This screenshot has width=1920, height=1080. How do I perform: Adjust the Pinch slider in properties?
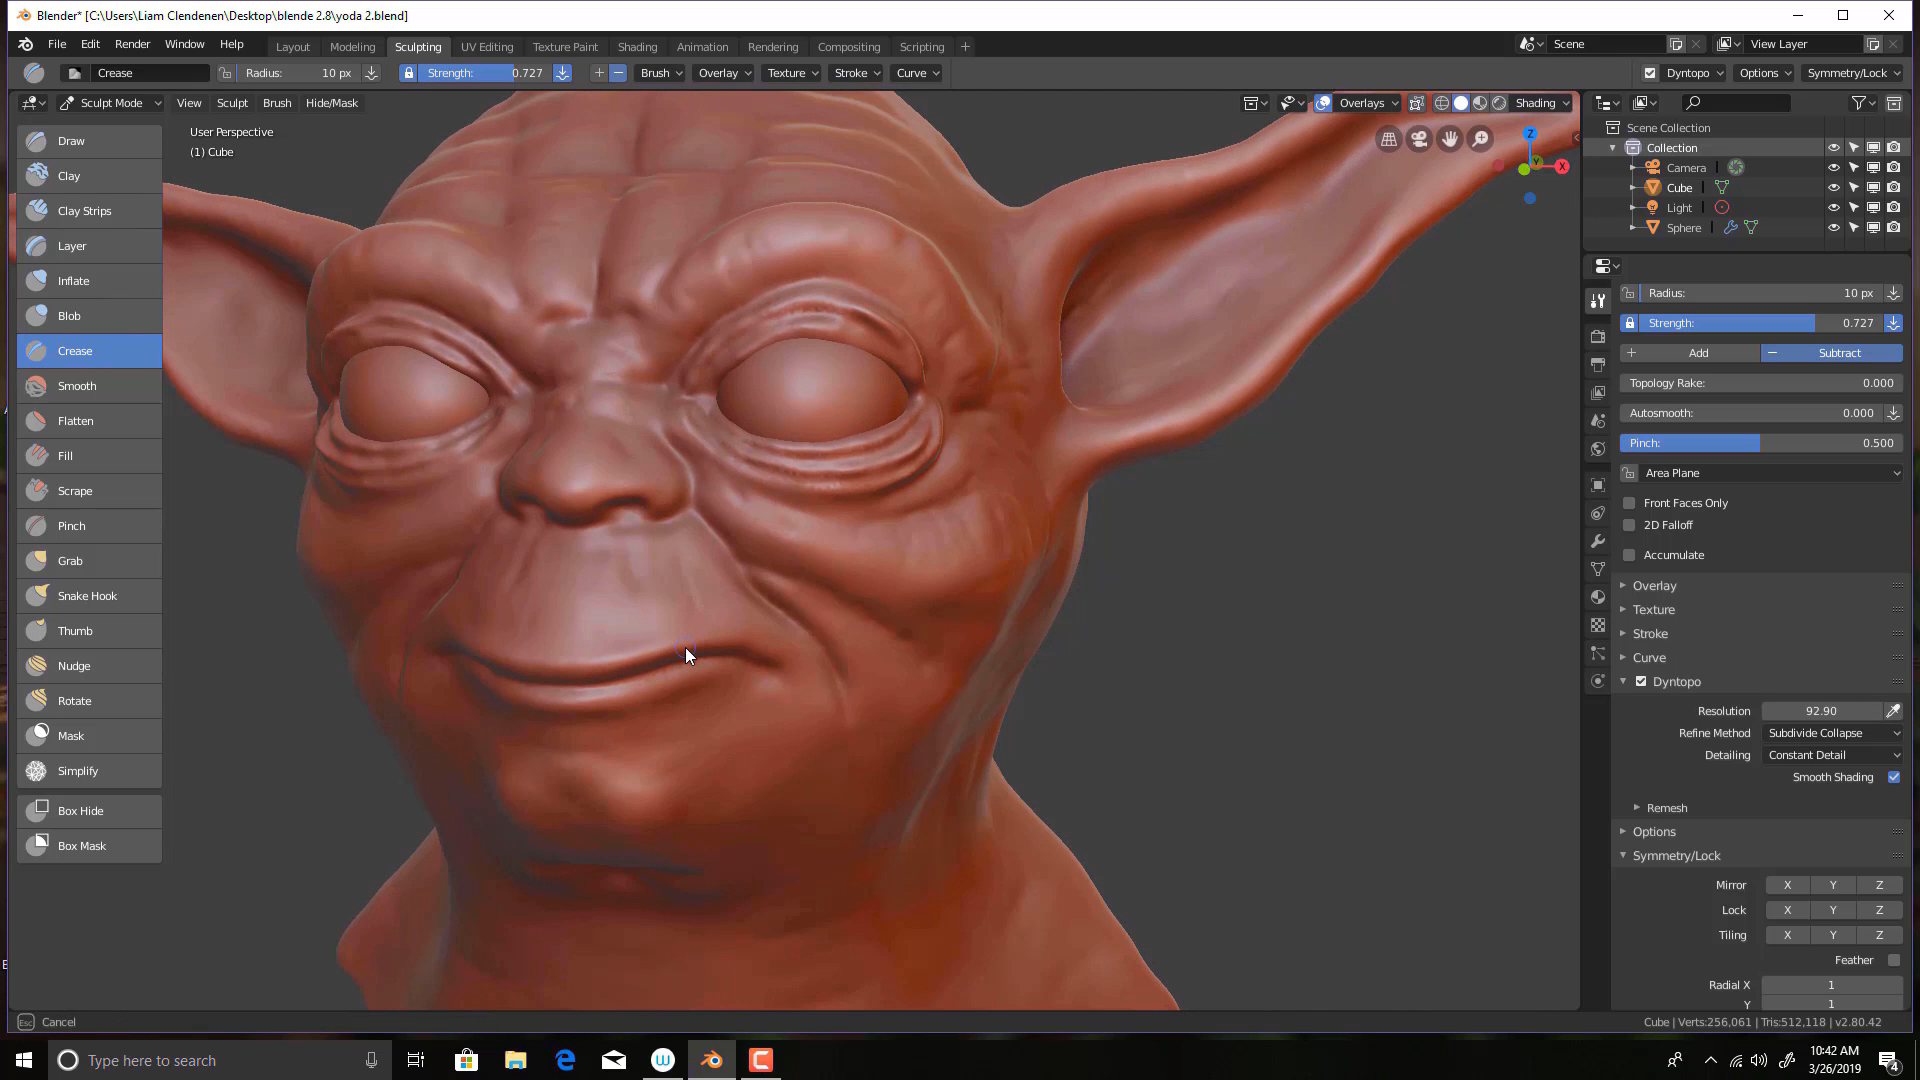click(x=1761, y=443)
